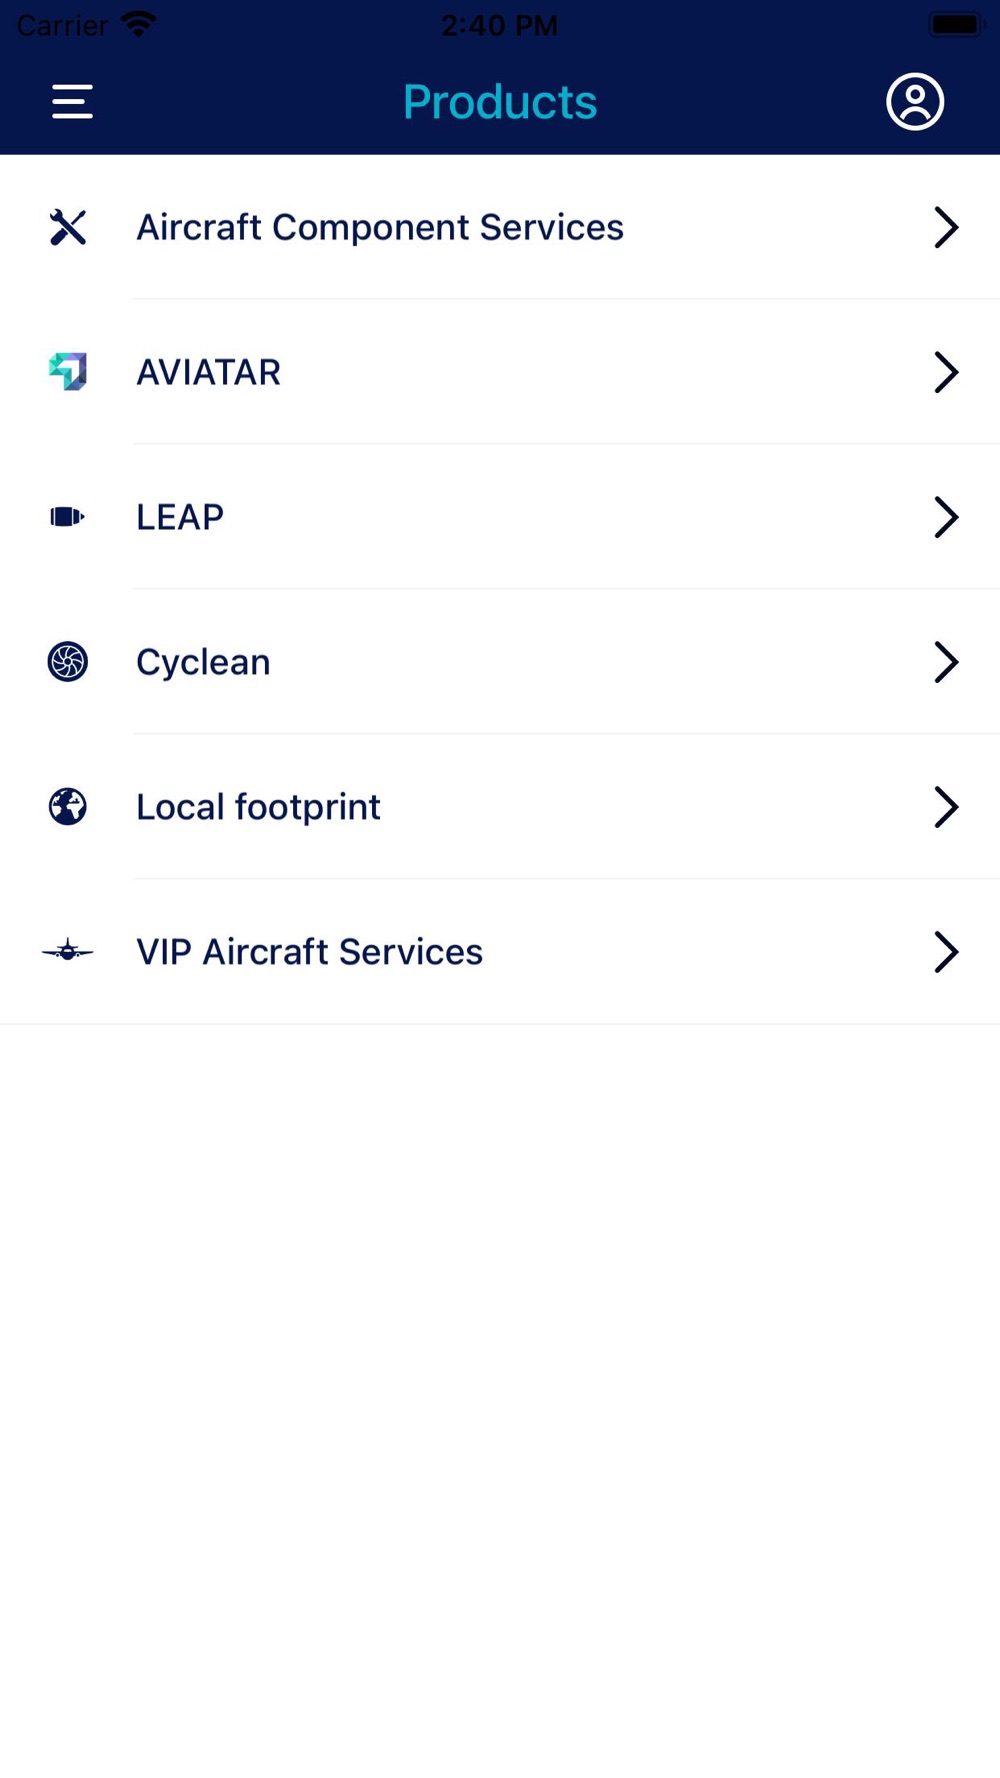Open the hamburger navigation menu

(x=72, y=102)
